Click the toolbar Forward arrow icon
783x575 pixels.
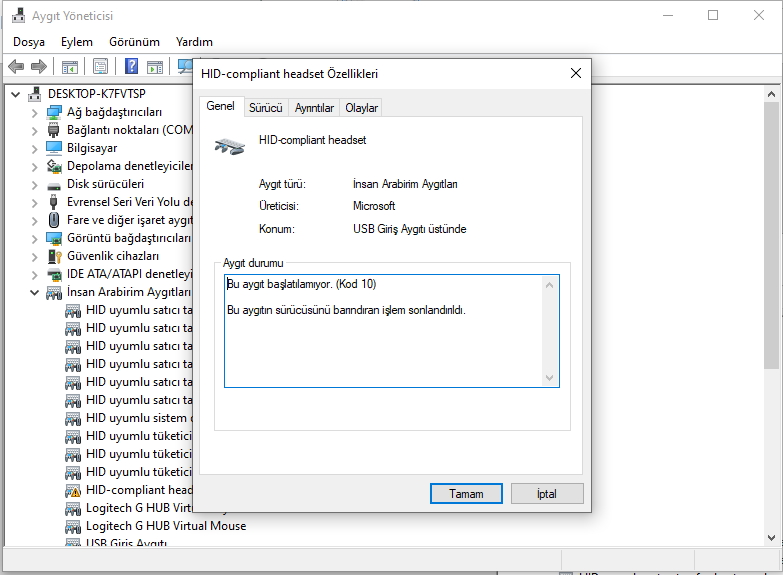tap(39, 67)
